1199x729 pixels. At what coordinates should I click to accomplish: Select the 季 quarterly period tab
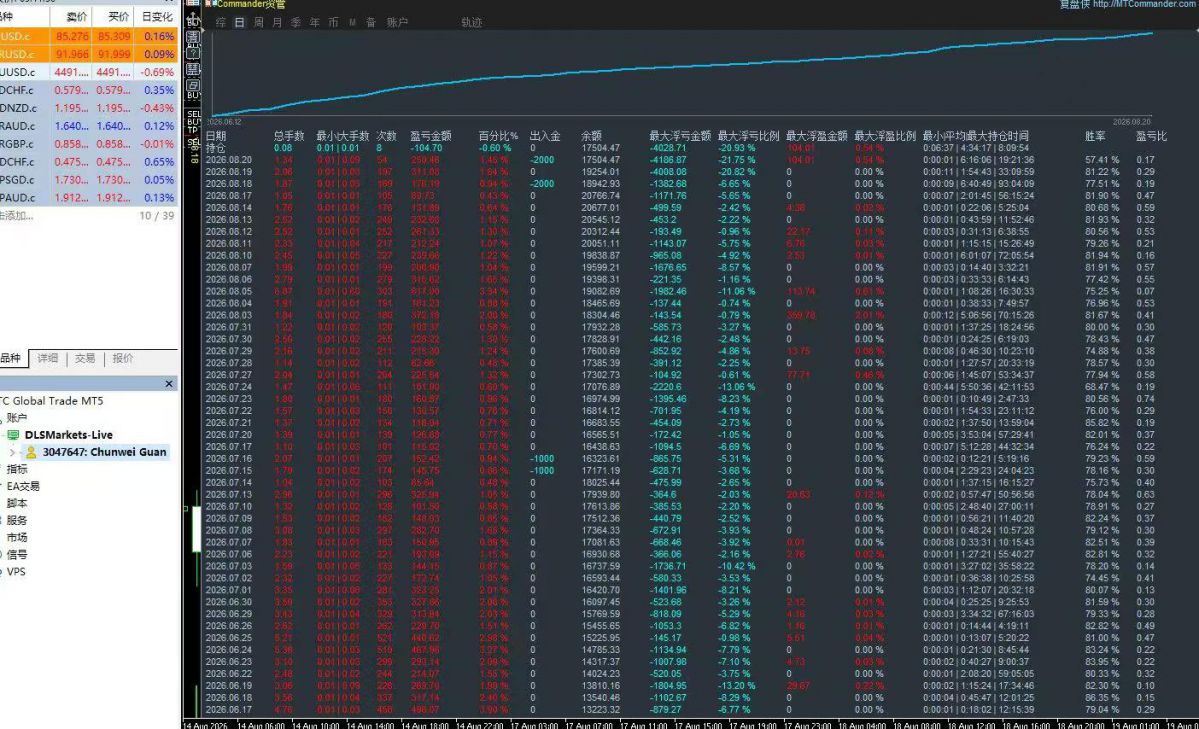click(x=296, y=23)
